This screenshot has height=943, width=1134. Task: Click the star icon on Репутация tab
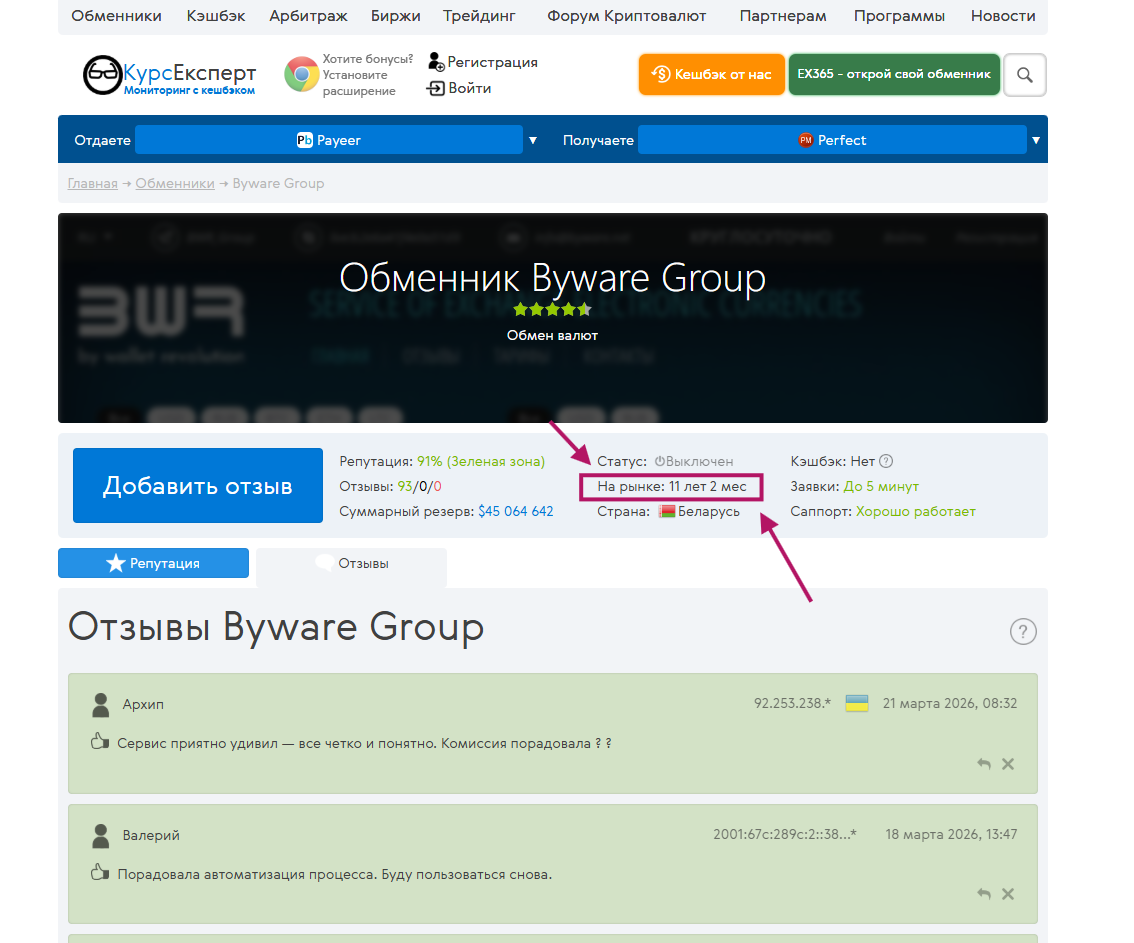coord(116,563)
